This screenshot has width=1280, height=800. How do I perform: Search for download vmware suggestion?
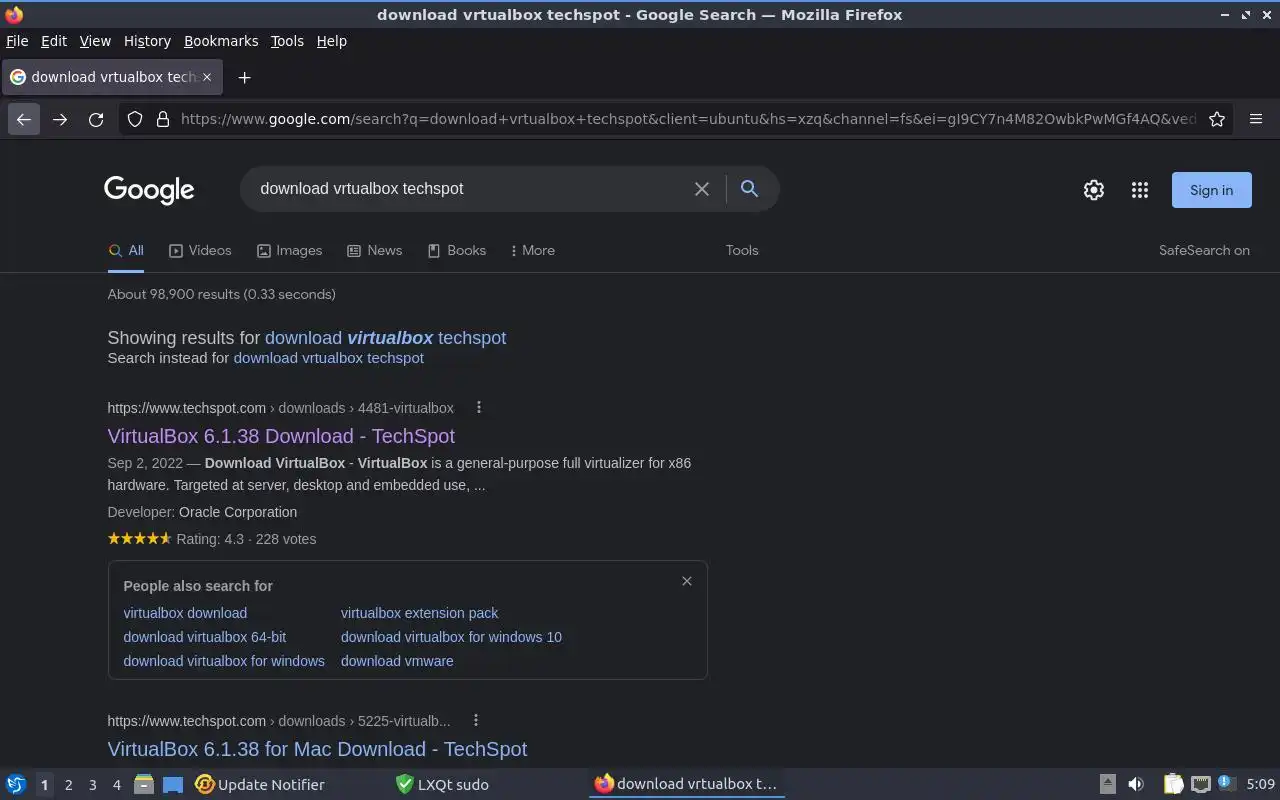[397, 661]
